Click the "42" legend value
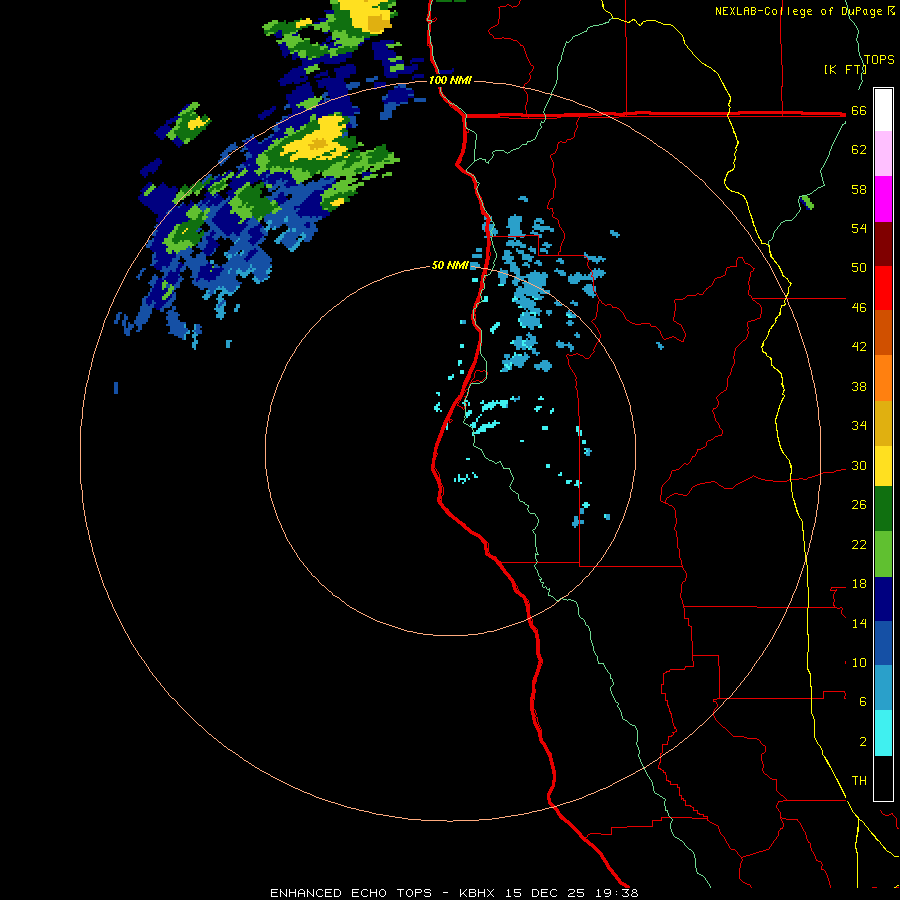Image resolution: width=900 pixels, height=900 pixels. pos(859,347)
